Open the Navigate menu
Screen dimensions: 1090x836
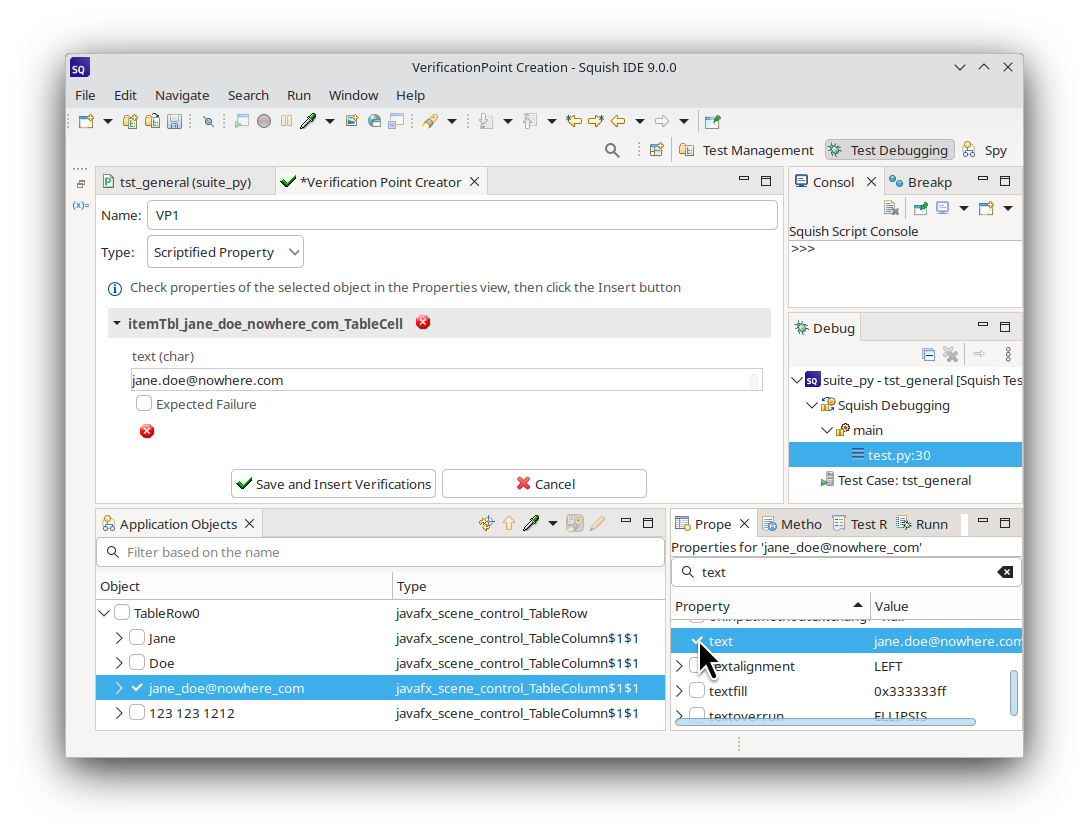[x=182, y=95]
